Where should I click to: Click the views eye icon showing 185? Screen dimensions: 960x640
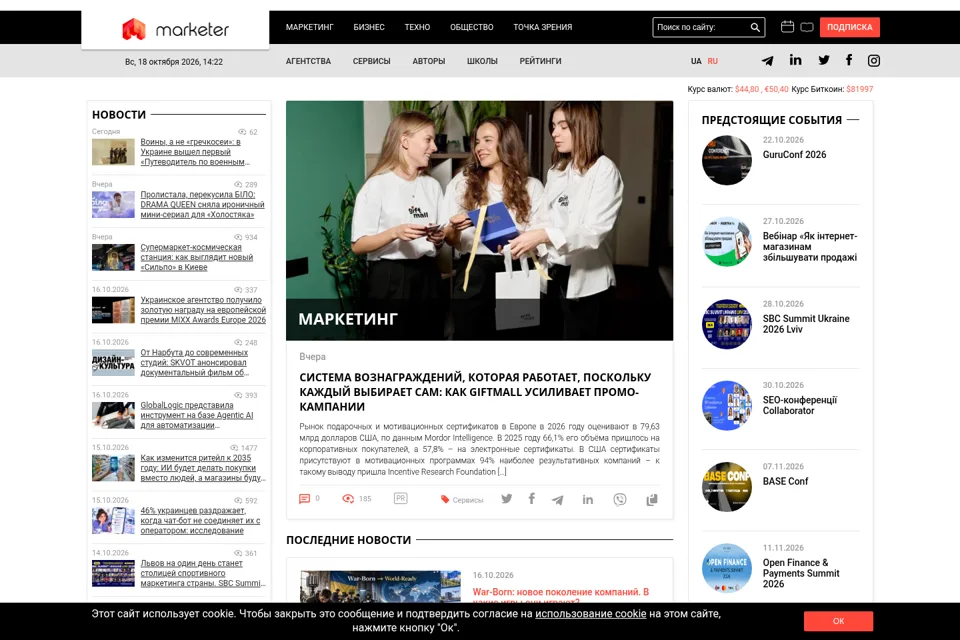pos(348,499)
